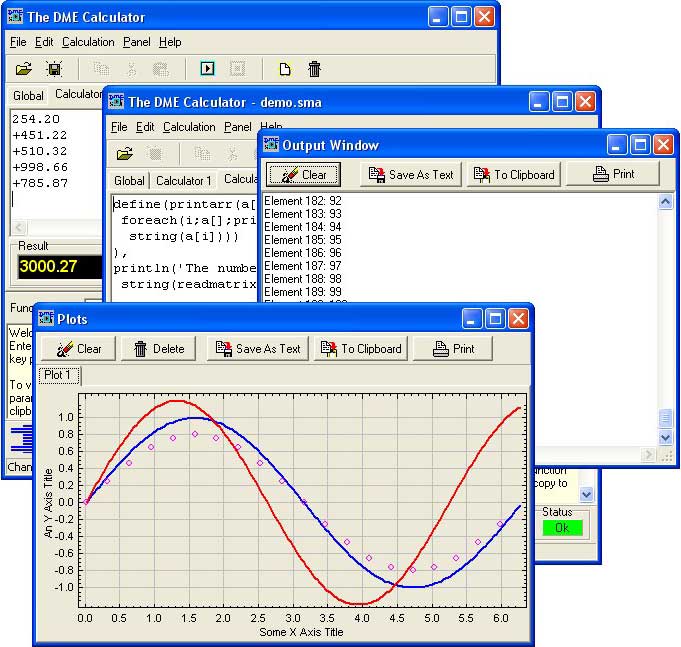Image resolution: width=681 pixels, height=647 pixels.
Task: Click Delete button in Plots window
Action: [159, 349]
